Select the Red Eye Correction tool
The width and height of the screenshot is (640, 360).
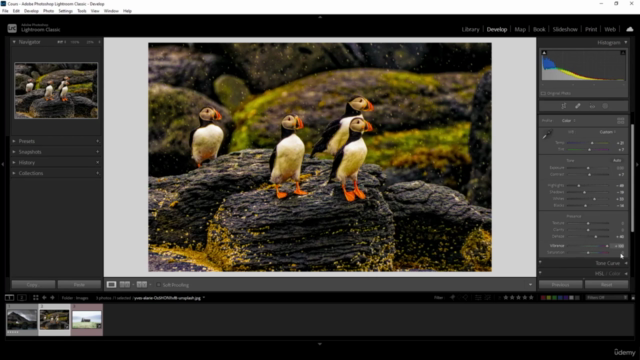click(x=592, y=106)
